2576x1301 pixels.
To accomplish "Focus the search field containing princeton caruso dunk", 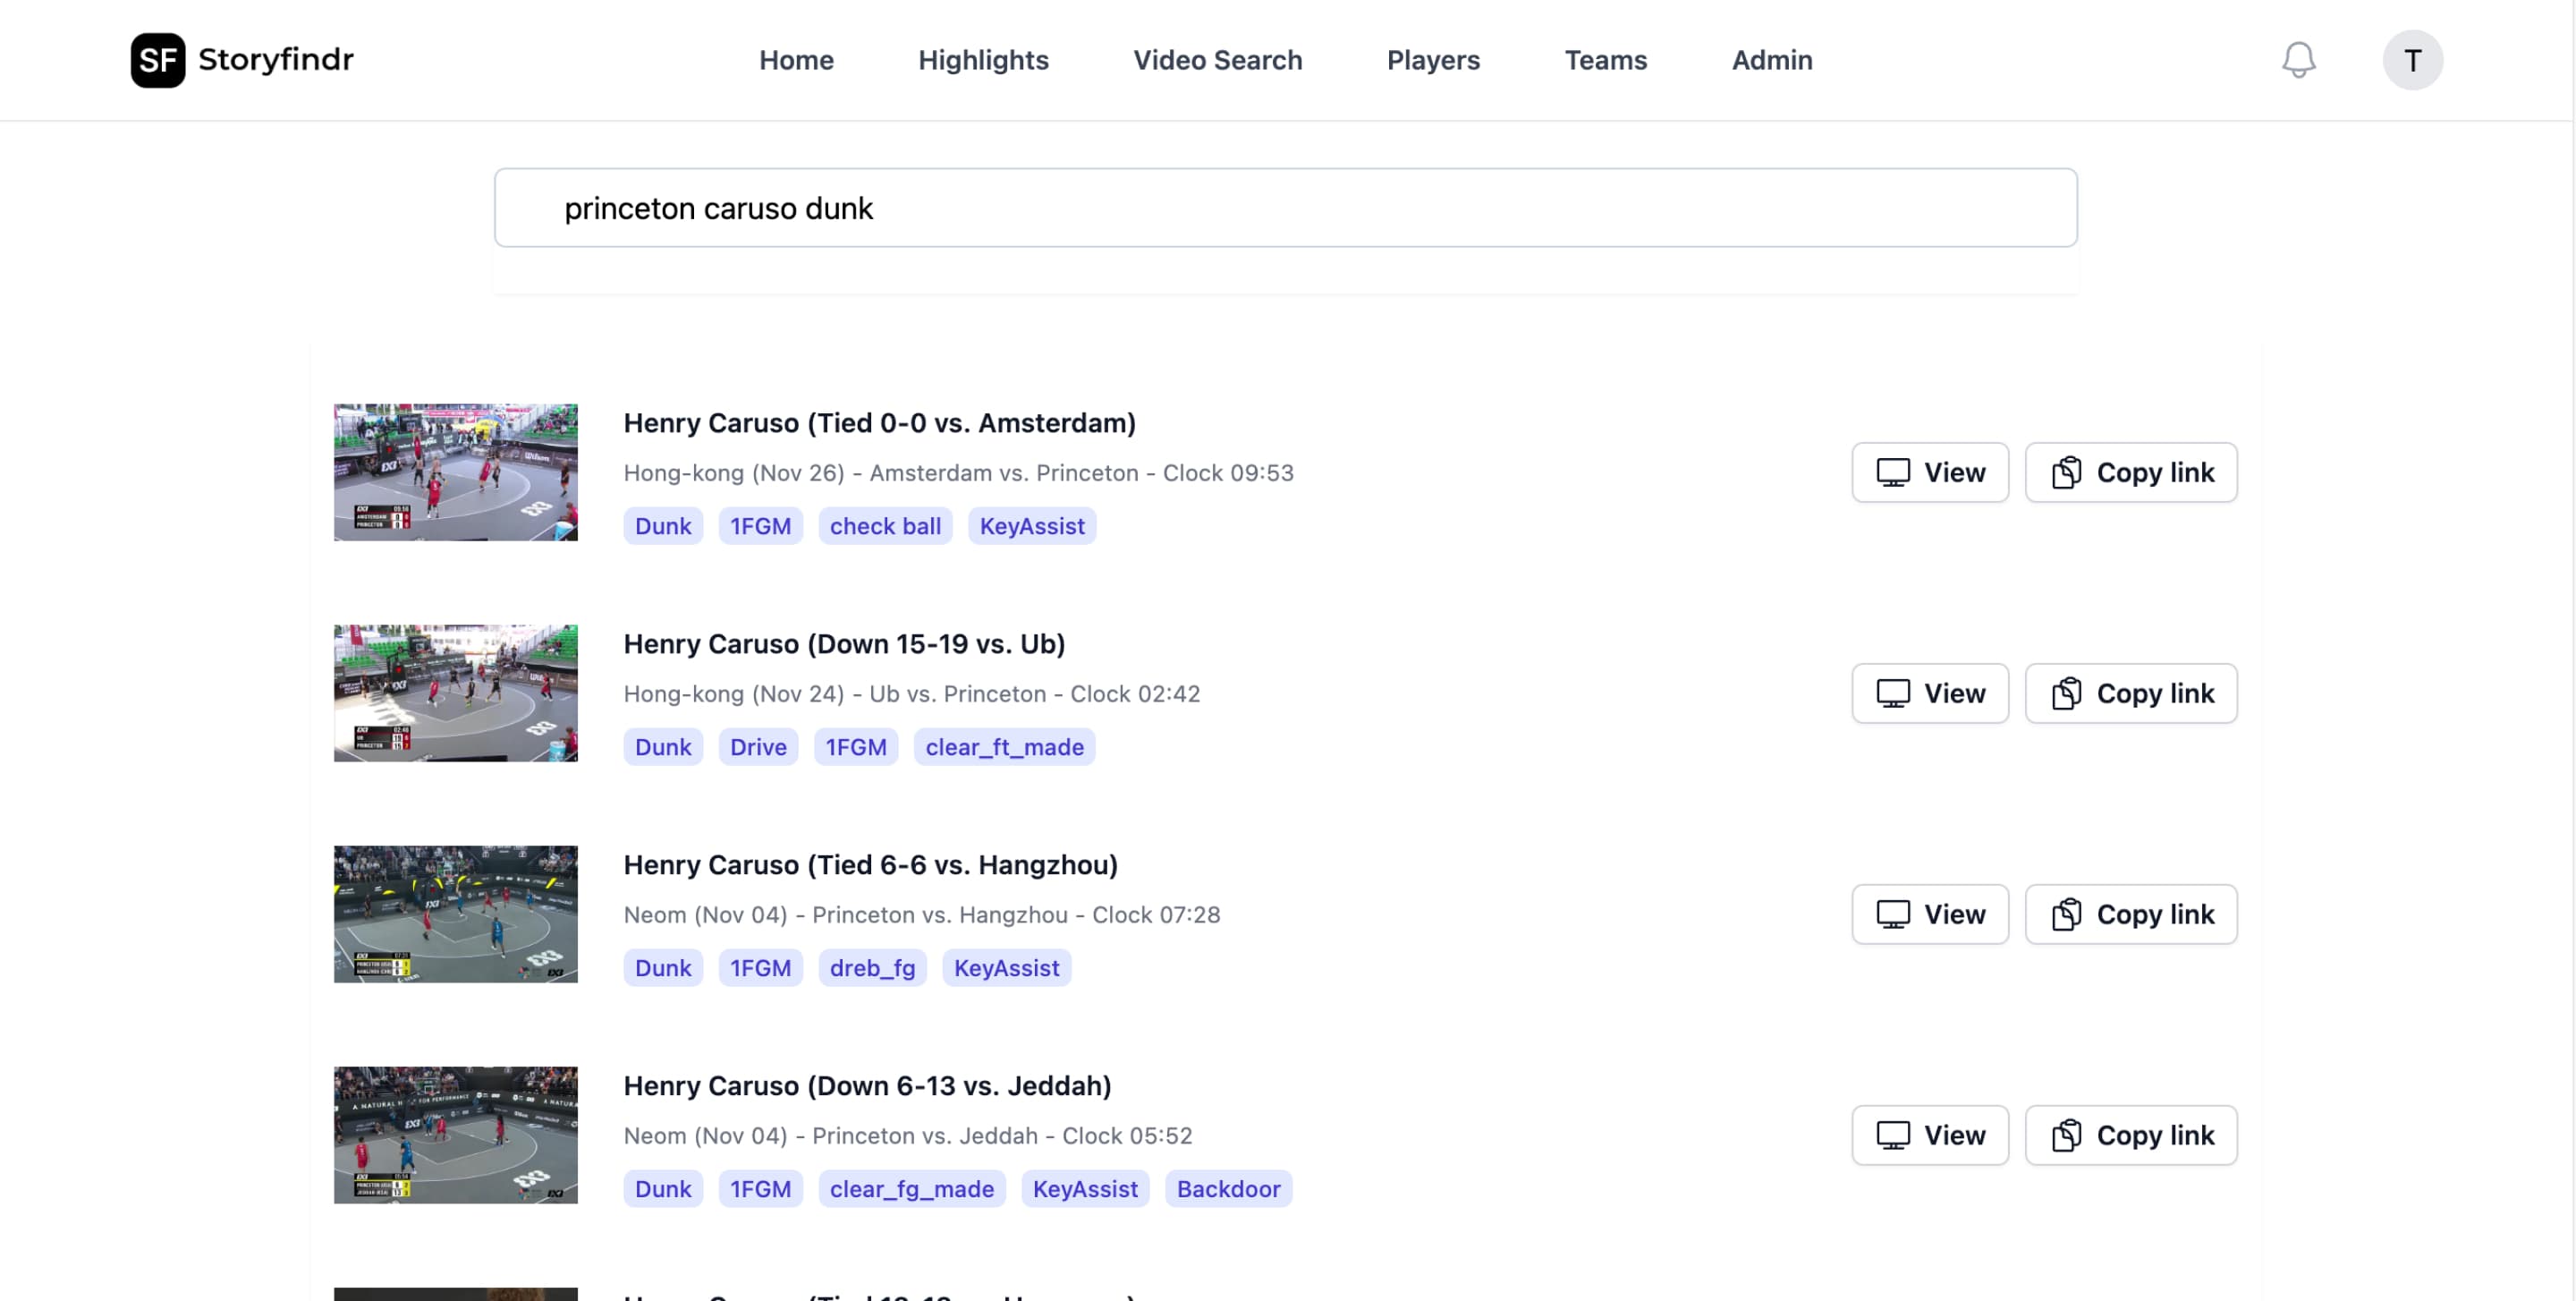I will (1285, 208).
